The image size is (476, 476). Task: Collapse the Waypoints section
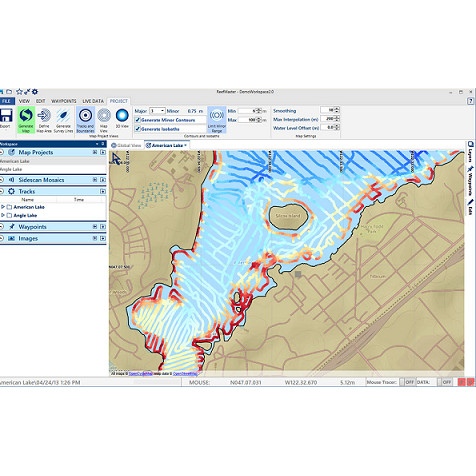1,227
